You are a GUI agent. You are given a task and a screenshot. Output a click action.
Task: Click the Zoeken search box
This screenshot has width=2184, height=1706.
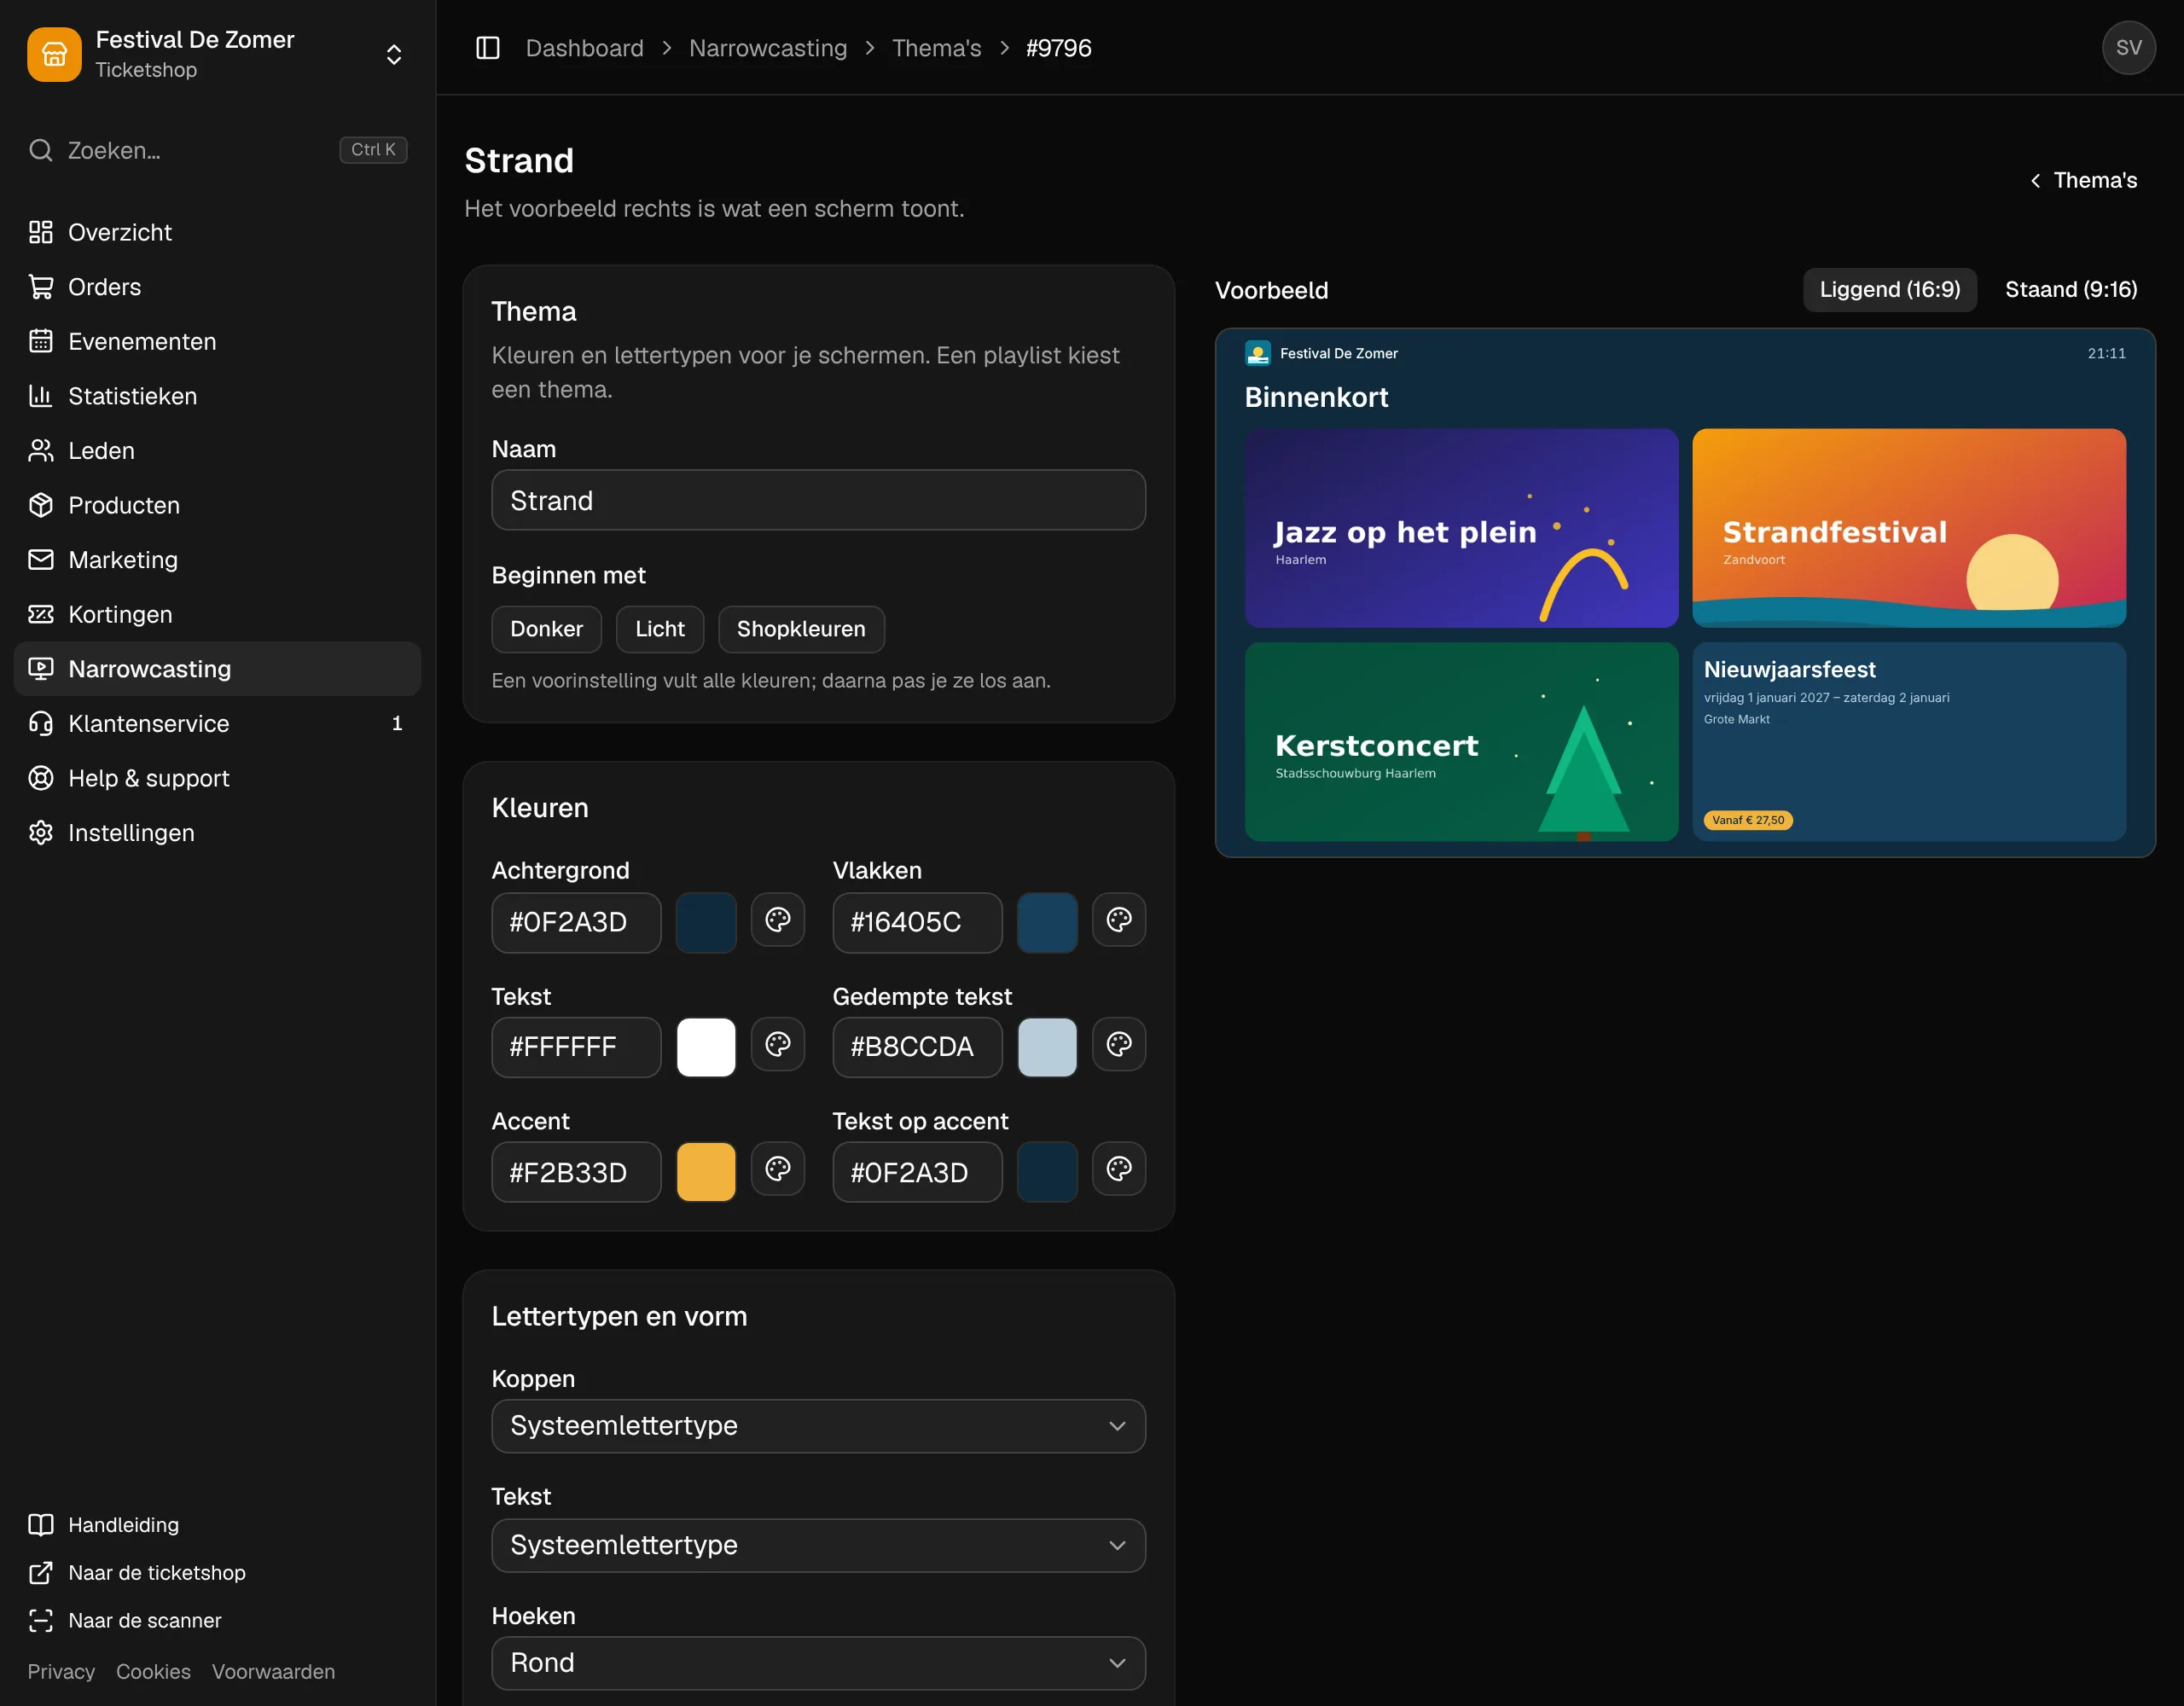(218, 150)
